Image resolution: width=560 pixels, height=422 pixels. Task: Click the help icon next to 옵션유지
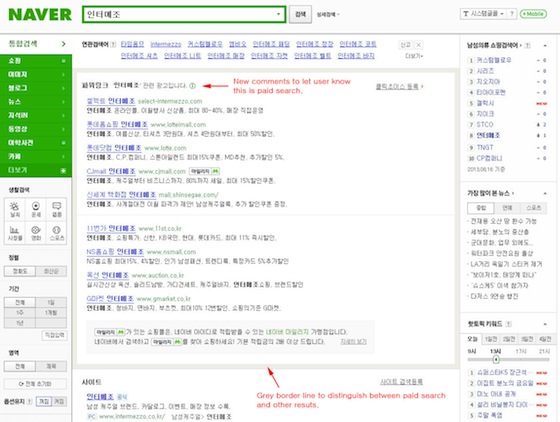[29, 402]
